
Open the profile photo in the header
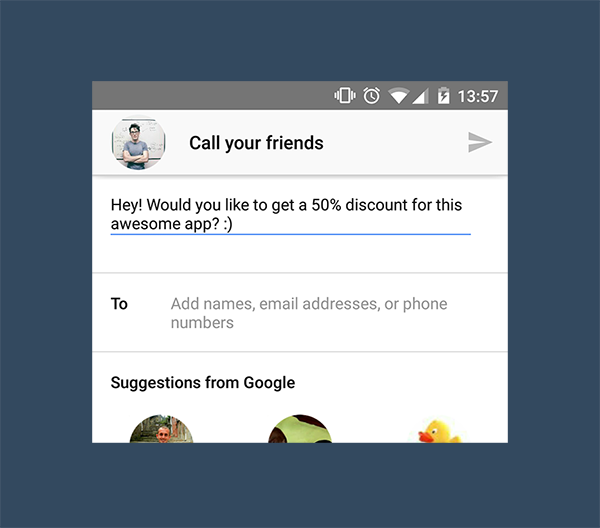pyautogui.click(x=138, y=143)
